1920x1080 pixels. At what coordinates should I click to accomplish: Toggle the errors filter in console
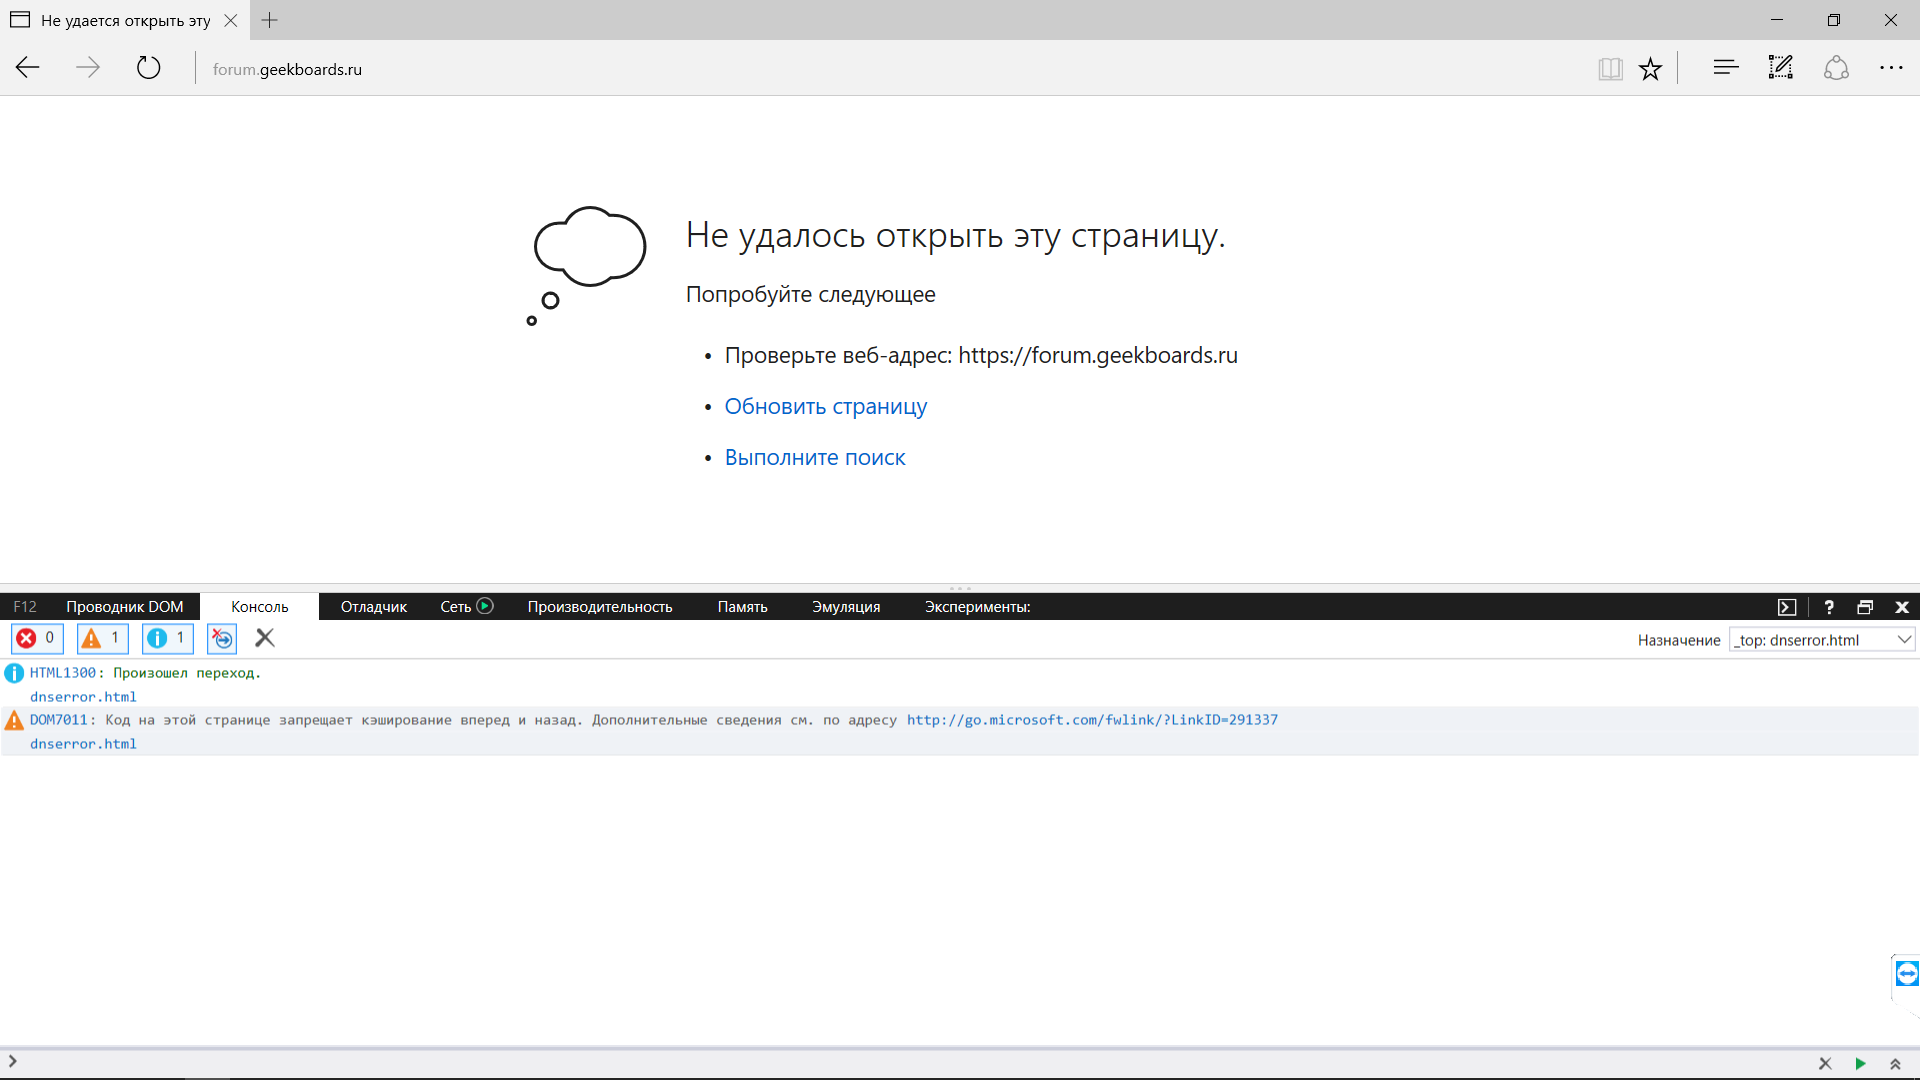point(37,638)
